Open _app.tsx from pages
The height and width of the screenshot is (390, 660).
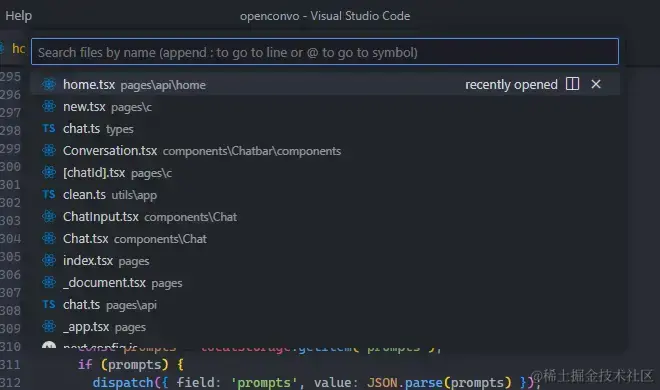coord(325,326)
